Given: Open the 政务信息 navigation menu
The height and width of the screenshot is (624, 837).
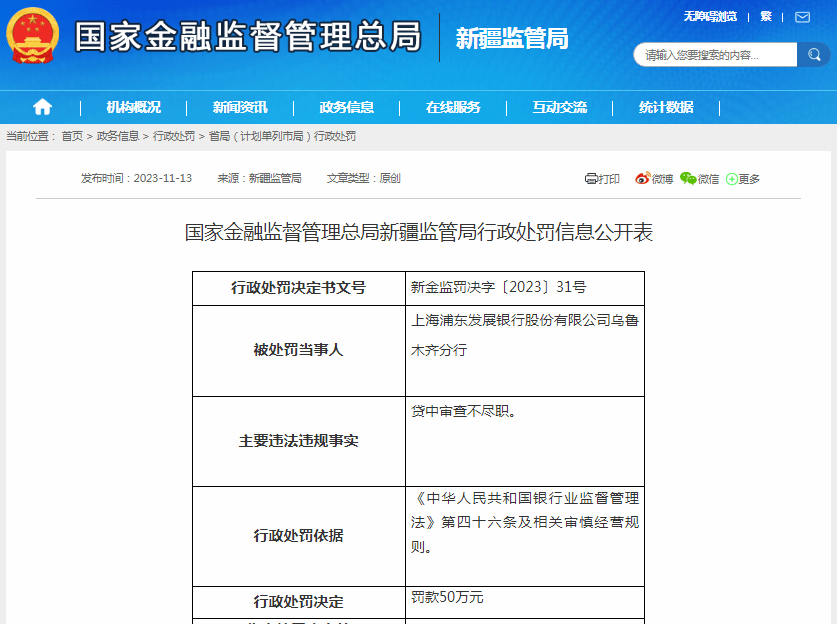Looking at the screenshot, I should click(346, 107).
